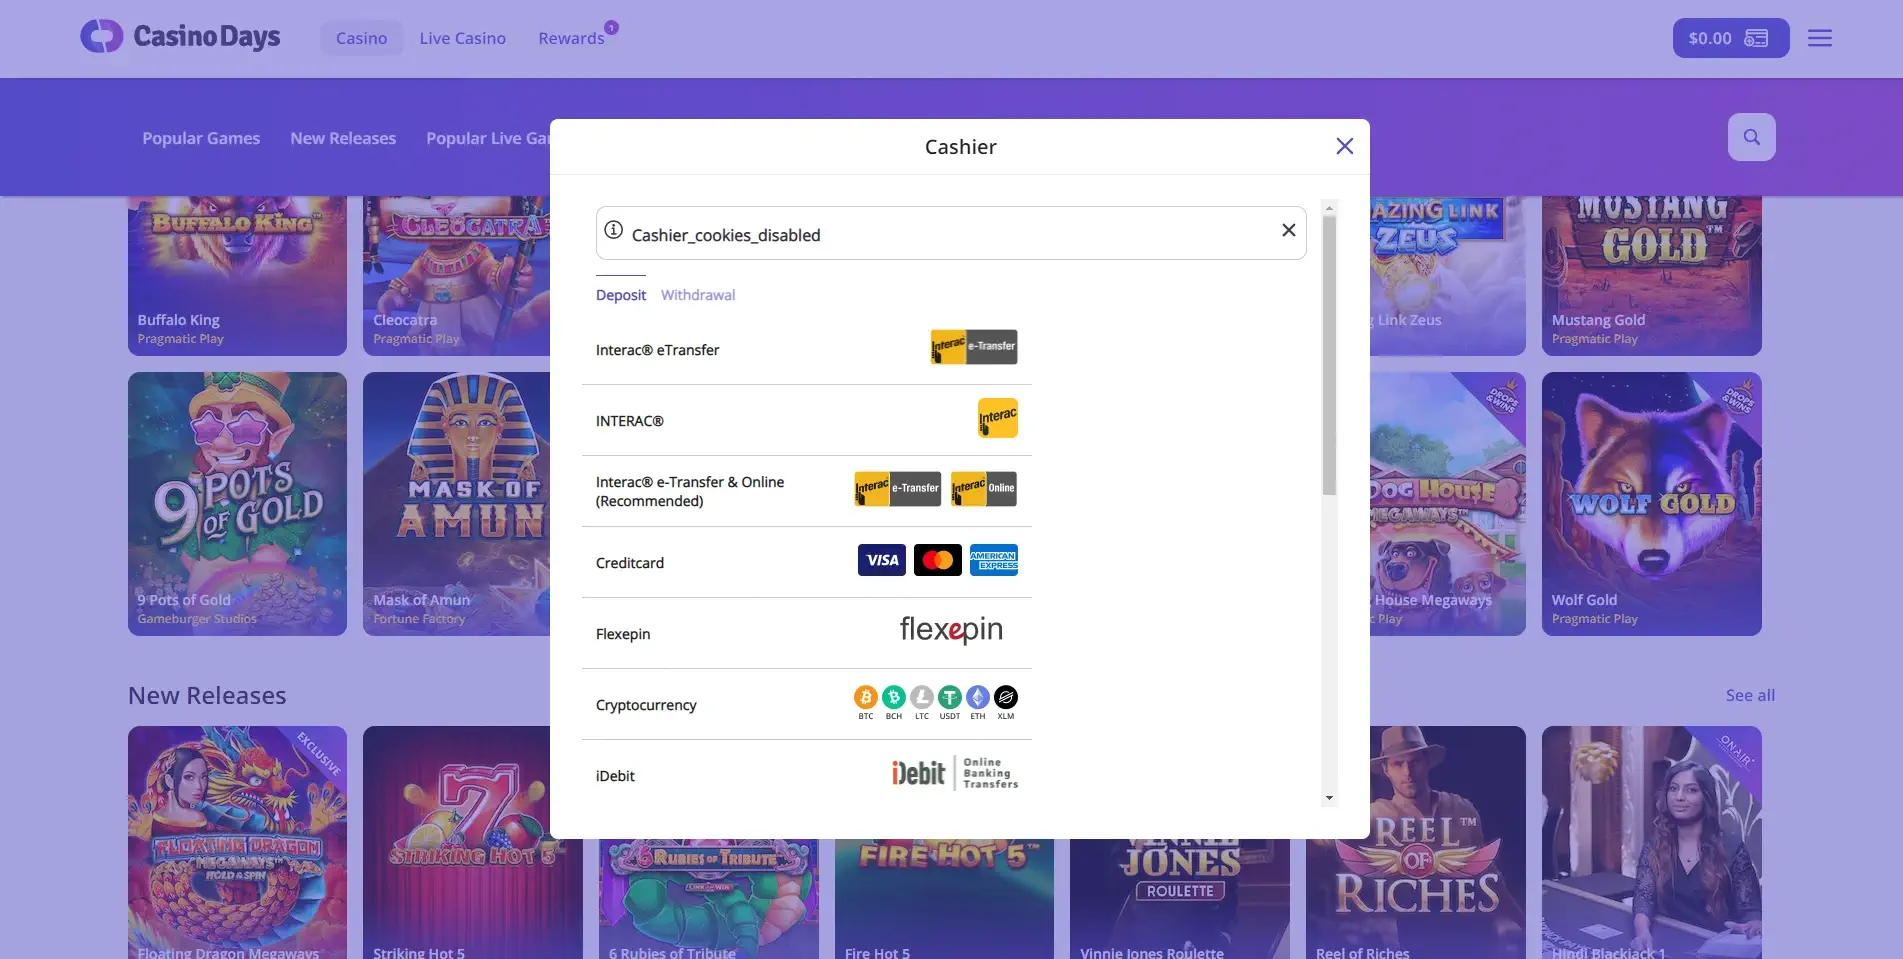The height and width of the screenshot is (959, 1903).
Task: Open the search panel
Action: [x=1751, y=137]
